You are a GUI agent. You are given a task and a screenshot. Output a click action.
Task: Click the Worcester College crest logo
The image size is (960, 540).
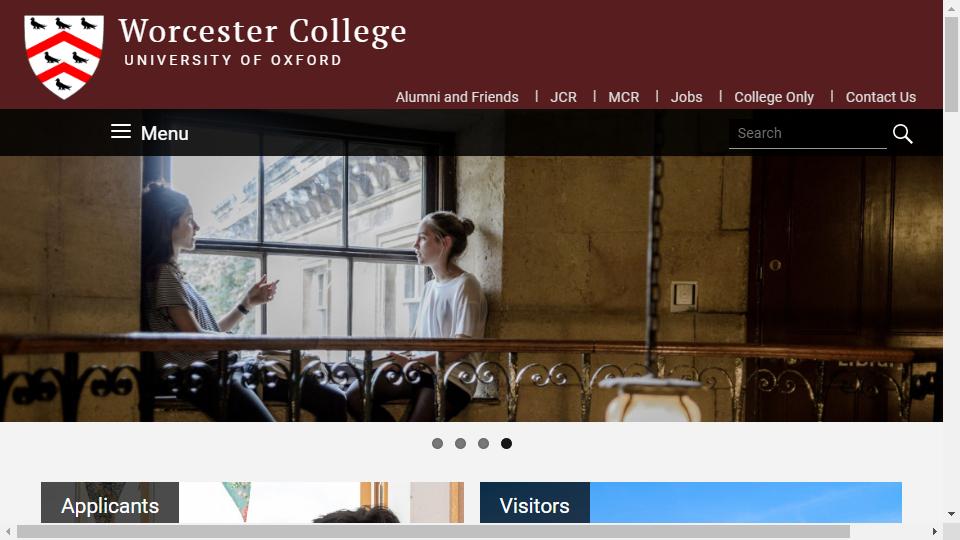(64, 57)
